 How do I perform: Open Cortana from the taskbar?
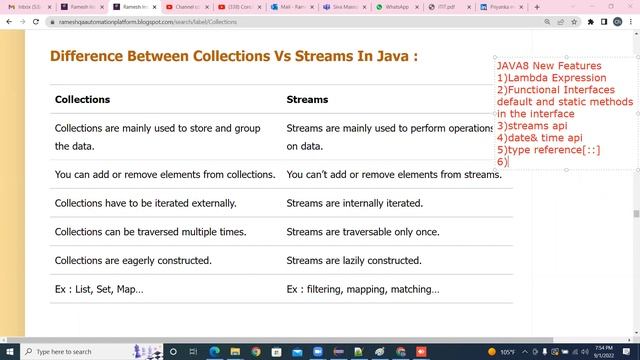[173, 351]
